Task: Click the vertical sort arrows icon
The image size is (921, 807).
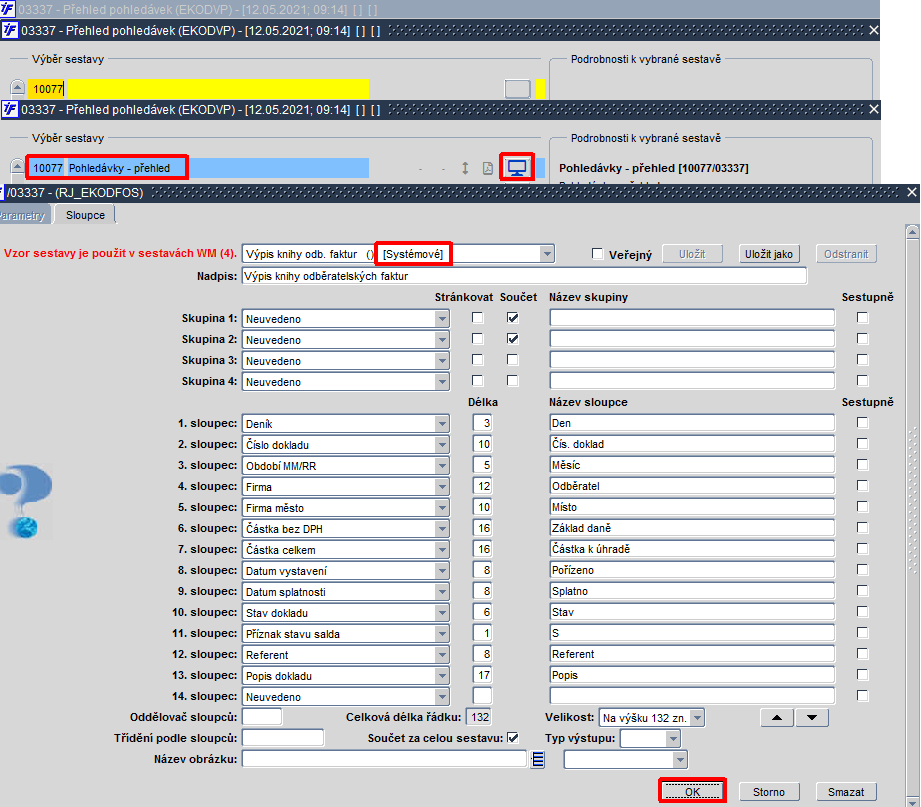Action: pyautogui.click(x=465, y=169)
